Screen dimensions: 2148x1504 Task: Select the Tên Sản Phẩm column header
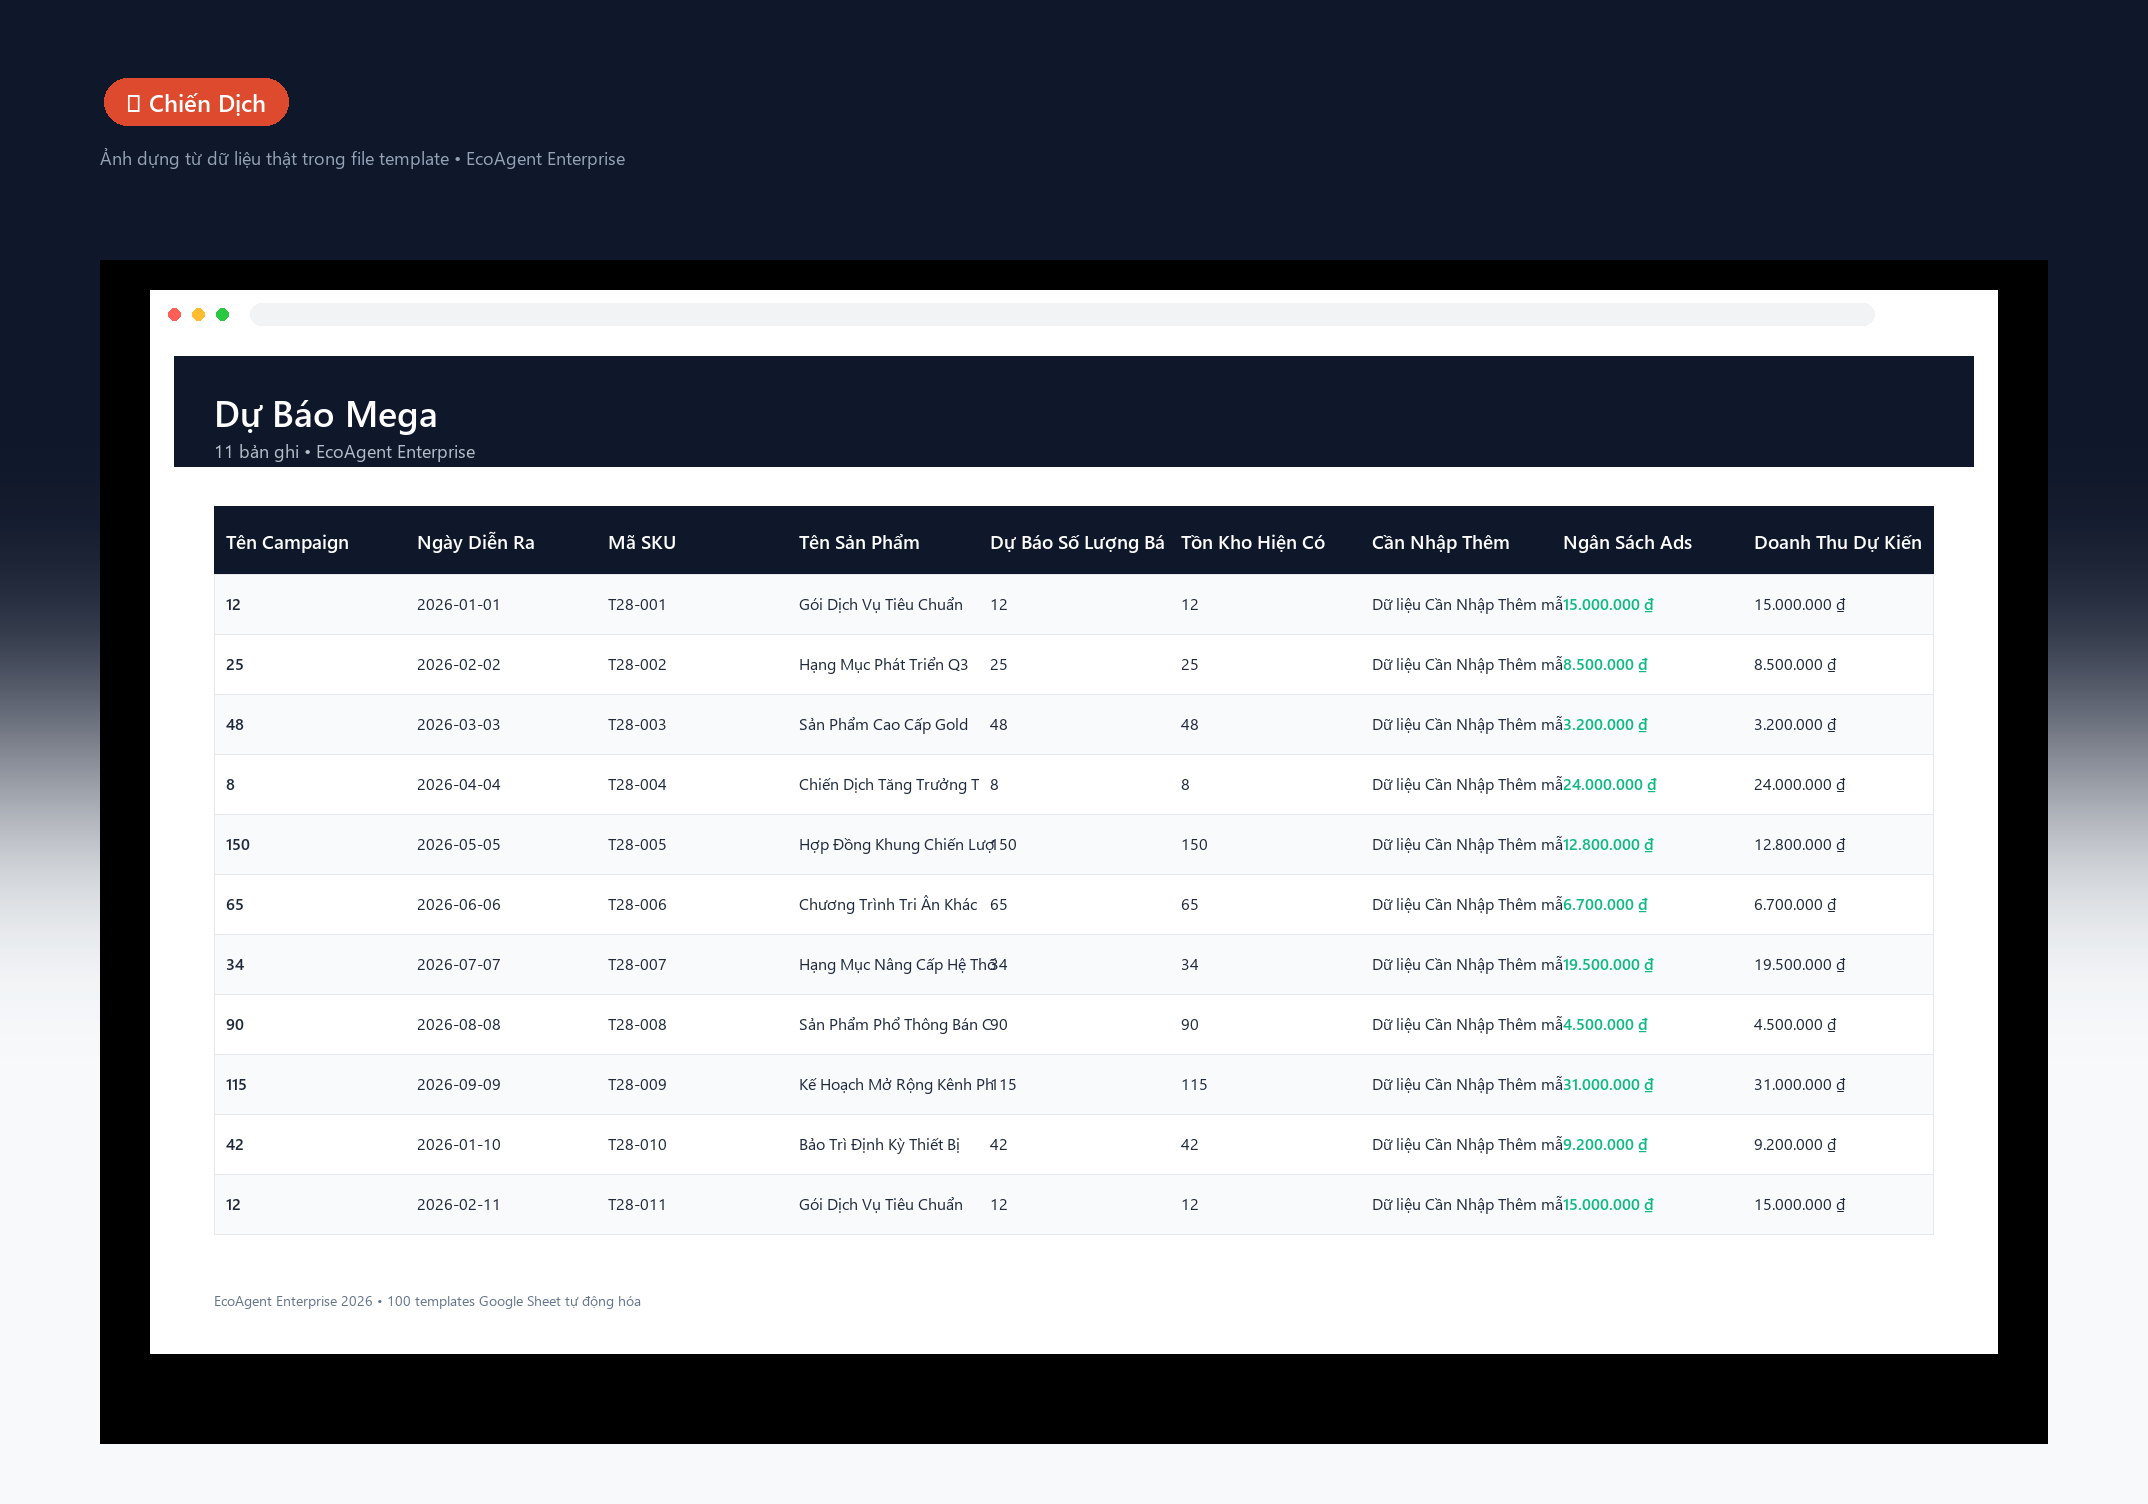tap(859, 542)
